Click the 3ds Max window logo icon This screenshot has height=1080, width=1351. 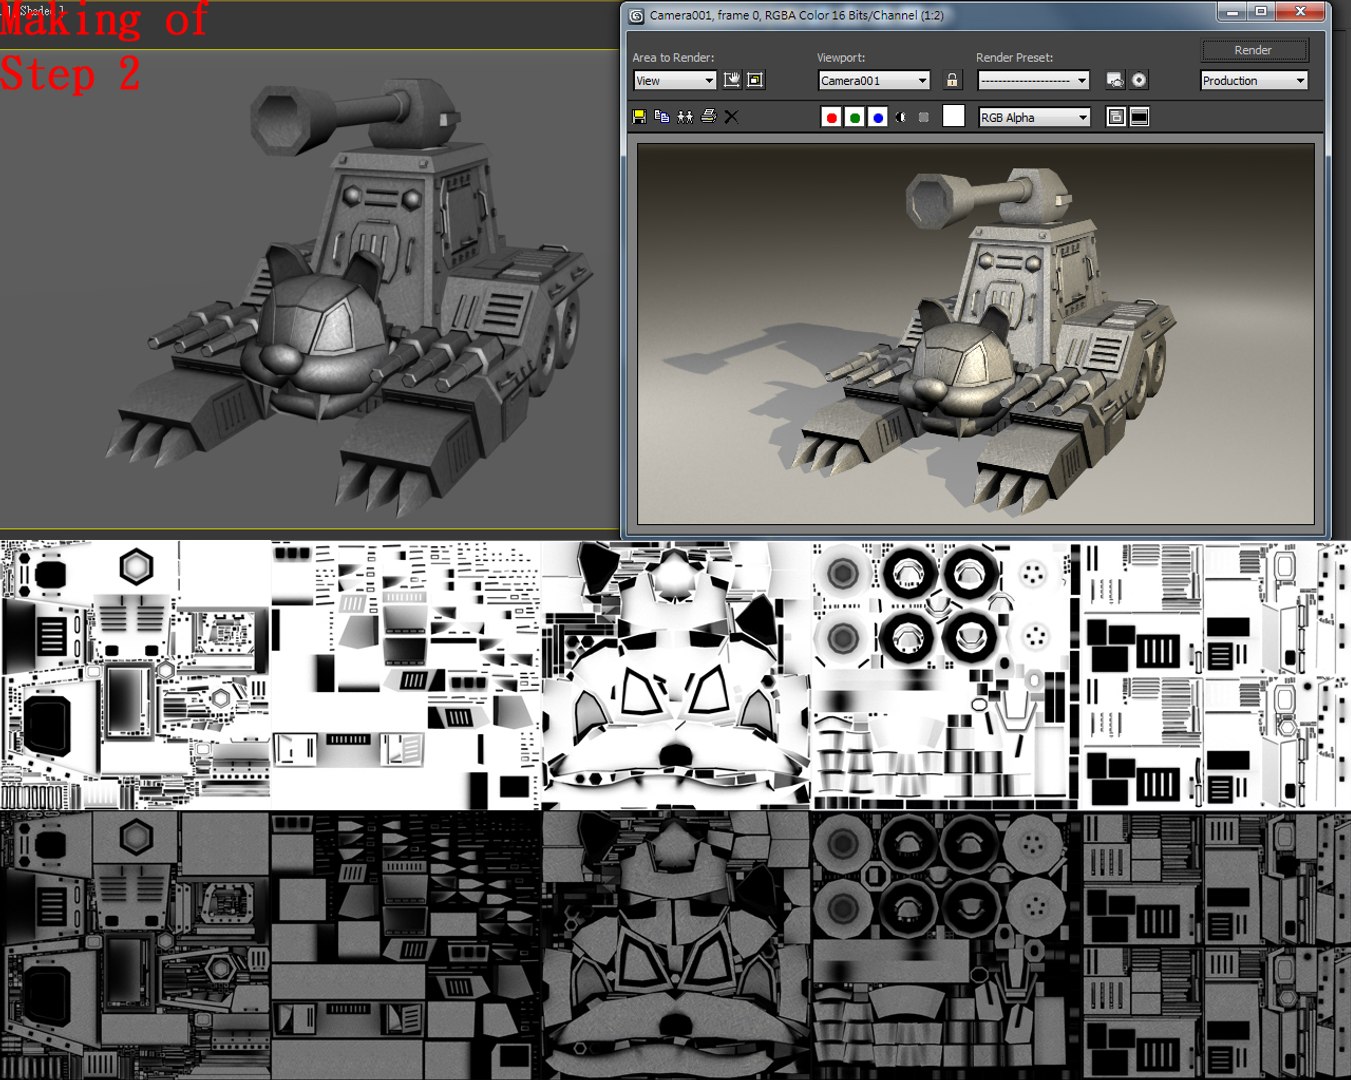click(x=636, y=15)
